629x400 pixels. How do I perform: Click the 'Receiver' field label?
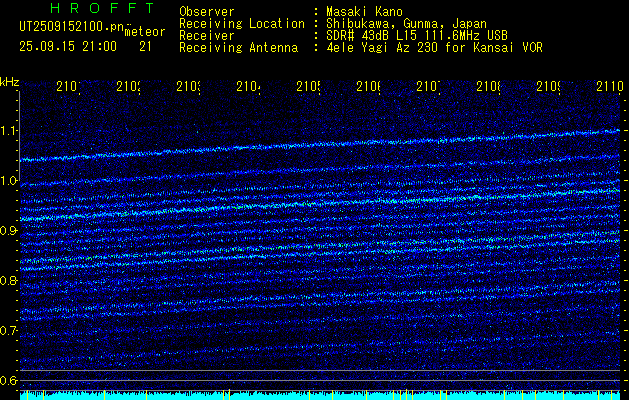coord(207,36)
